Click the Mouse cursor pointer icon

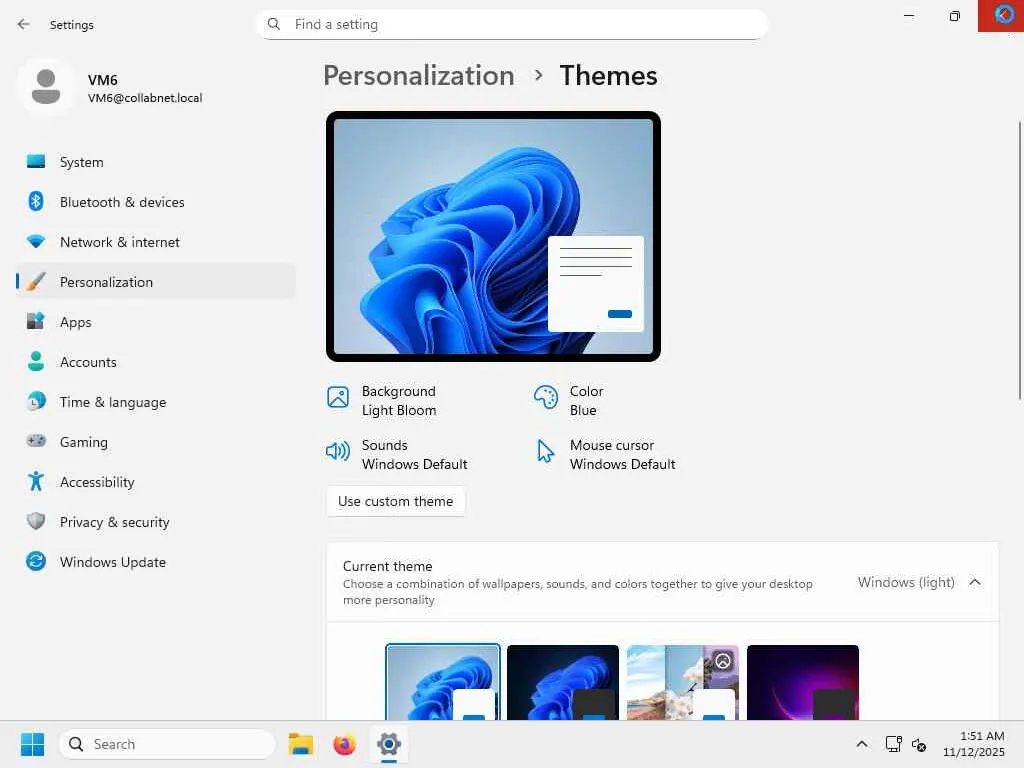point(545,451)
